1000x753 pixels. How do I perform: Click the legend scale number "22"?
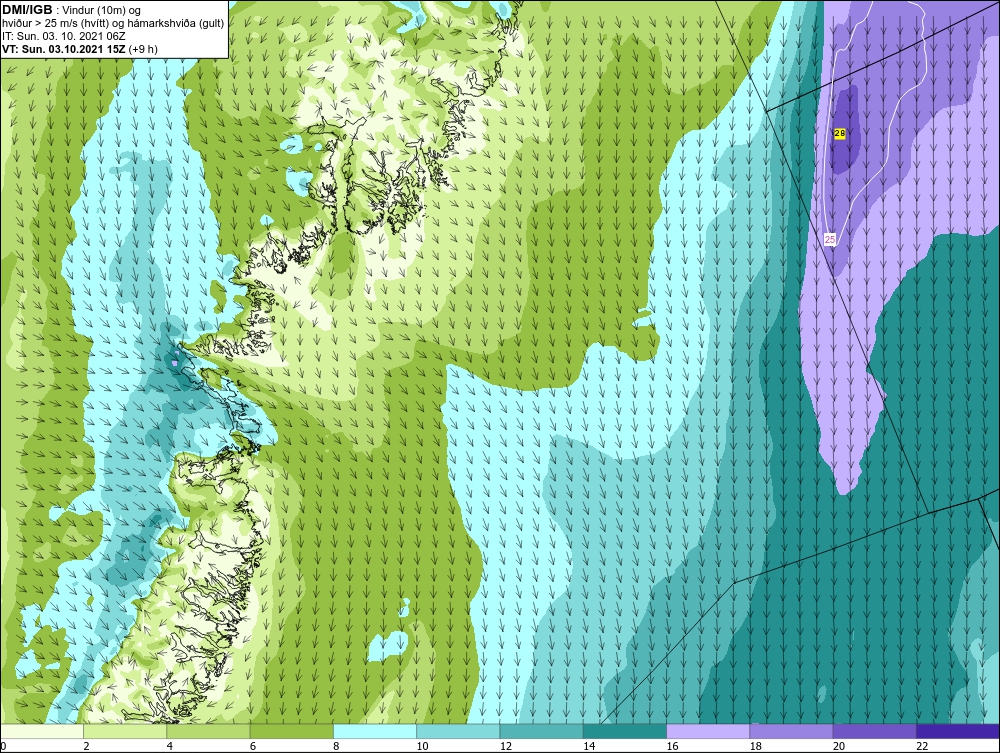point(922,747)
